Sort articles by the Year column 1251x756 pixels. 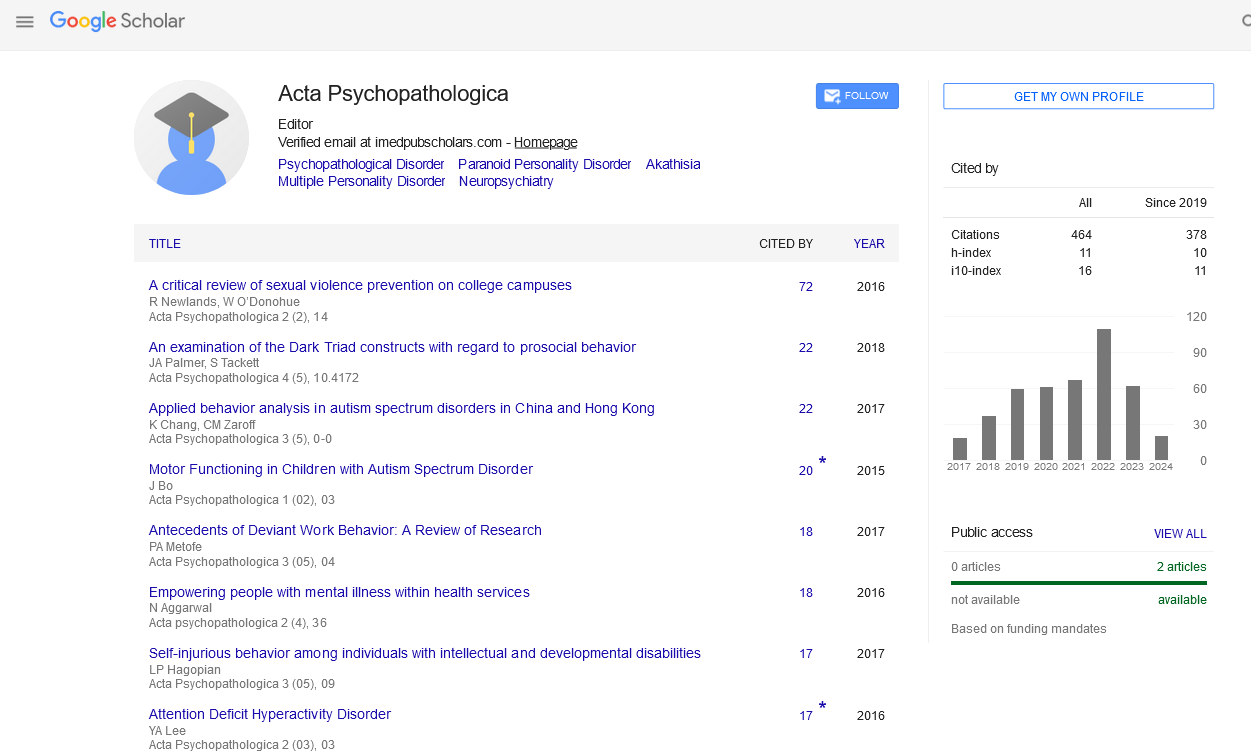coord(869,244)
